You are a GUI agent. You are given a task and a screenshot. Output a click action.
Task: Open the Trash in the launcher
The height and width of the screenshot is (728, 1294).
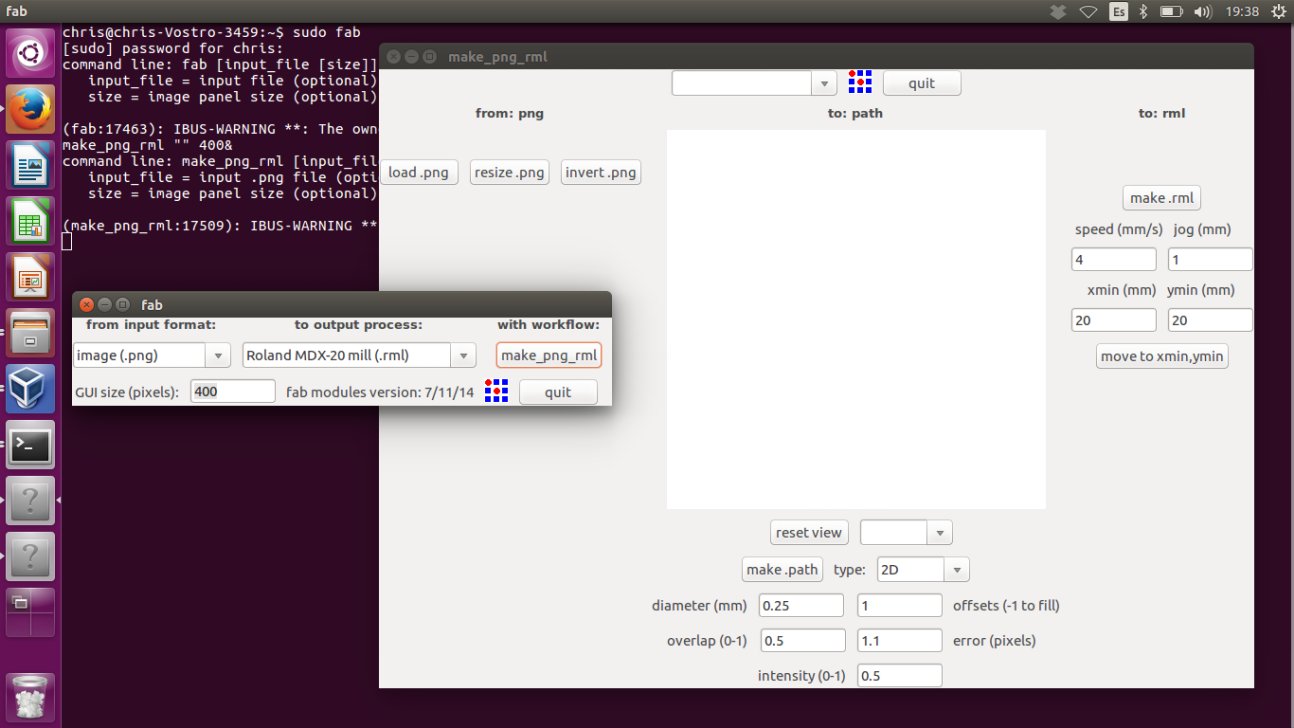point(31,698)
